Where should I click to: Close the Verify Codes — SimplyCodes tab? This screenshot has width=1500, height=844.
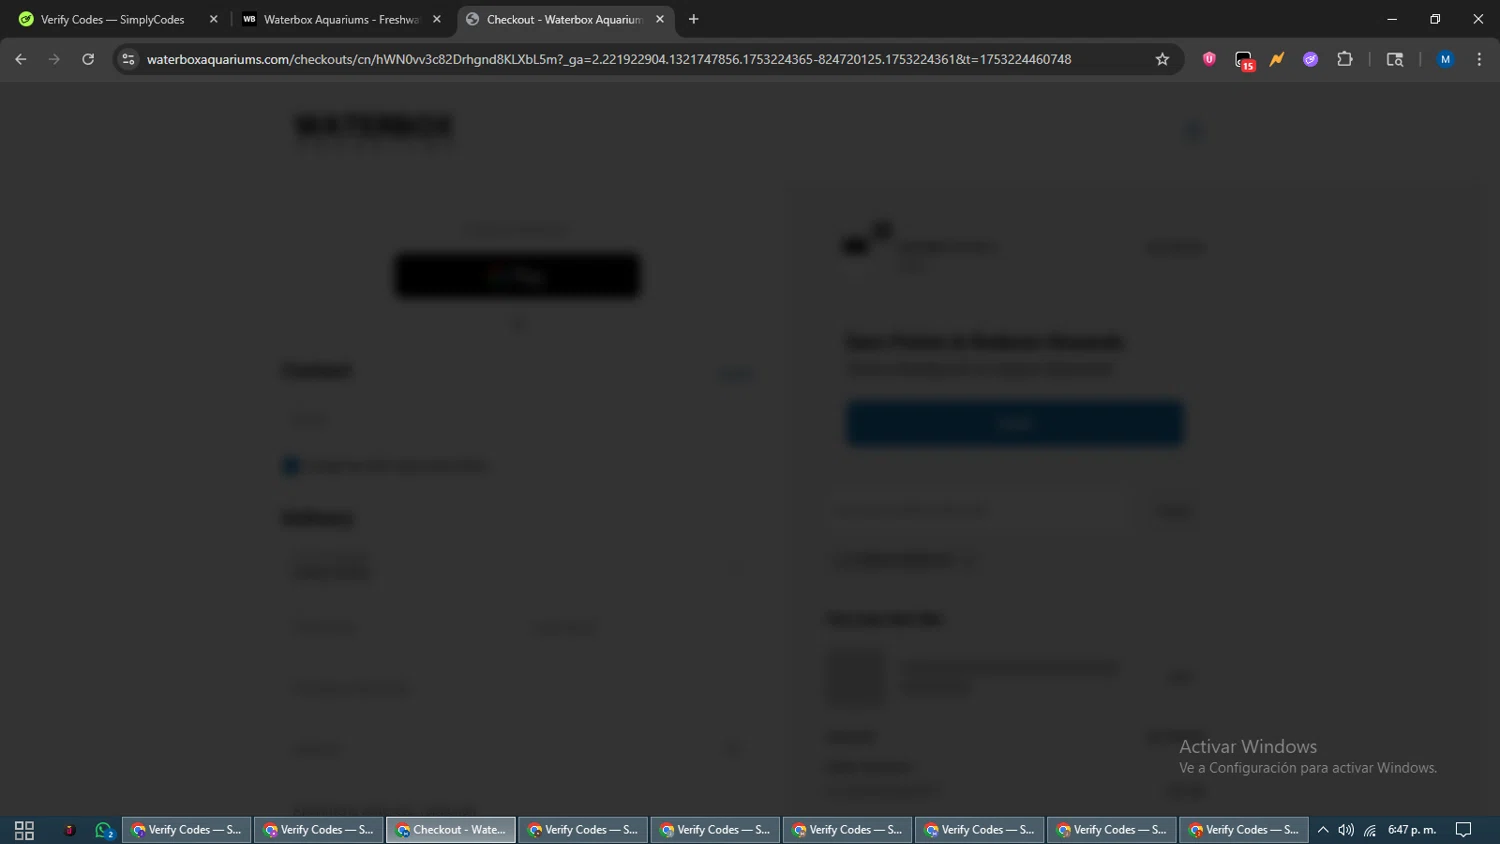click(213, 19)
